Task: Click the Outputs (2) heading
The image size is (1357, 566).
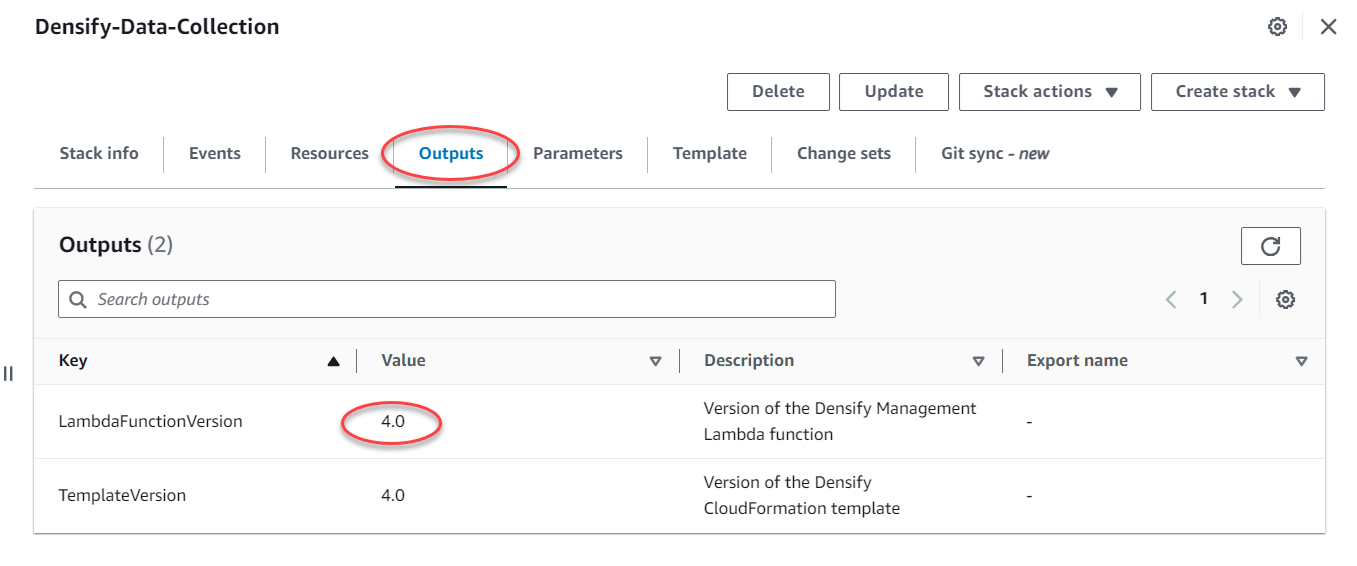Action: tap(116, 245)
